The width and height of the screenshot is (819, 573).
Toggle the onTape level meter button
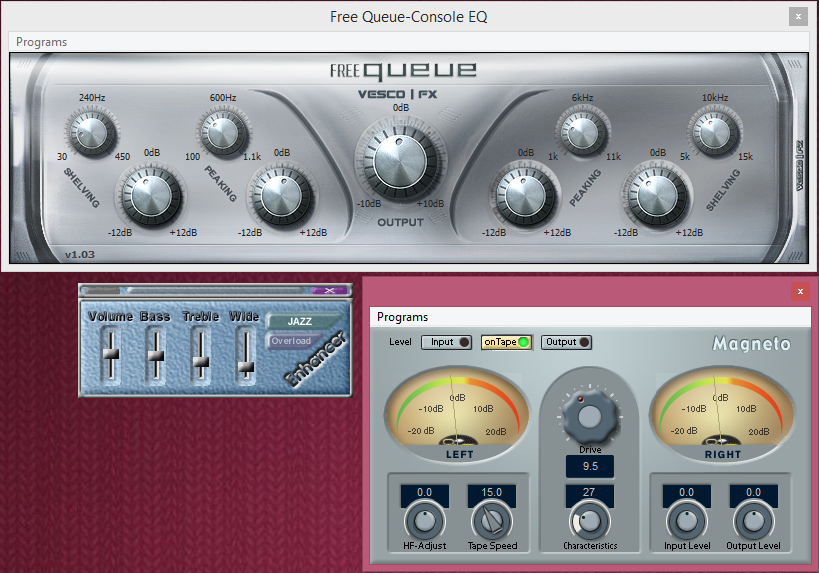pos(506,342)
